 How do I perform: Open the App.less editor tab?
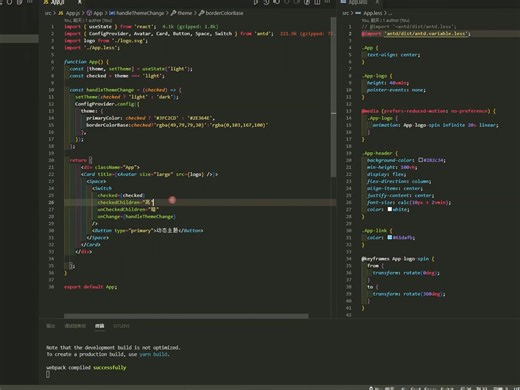(x=358, y=2)
